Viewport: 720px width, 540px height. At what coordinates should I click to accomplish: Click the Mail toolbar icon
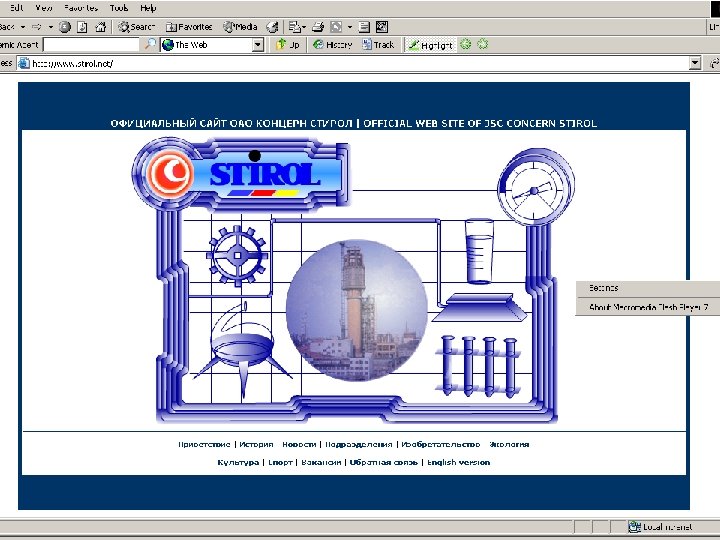pyautogui.click(x=294, y=27)
